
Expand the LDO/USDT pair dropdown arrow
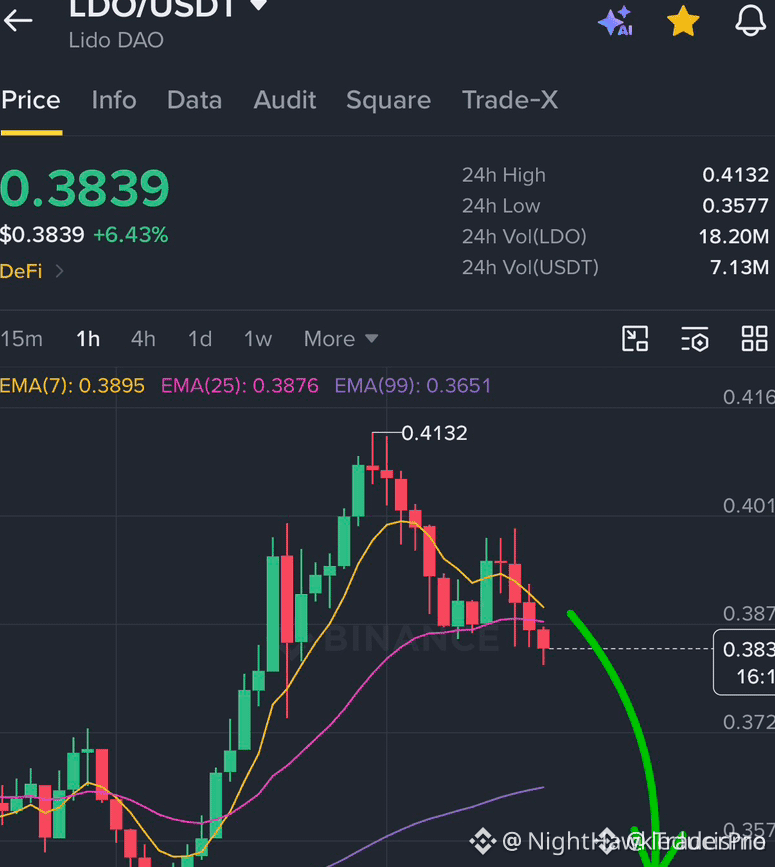258,6
